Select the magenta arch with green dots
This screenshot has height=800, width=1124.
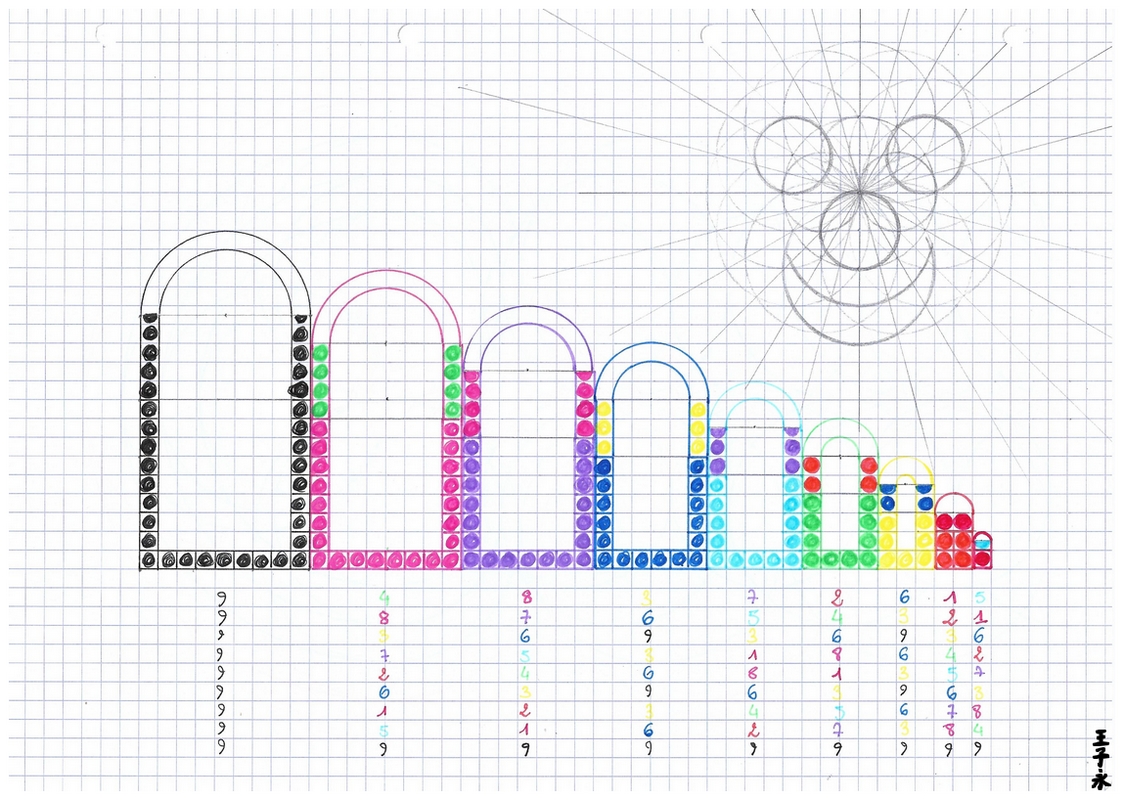(386, 419)
